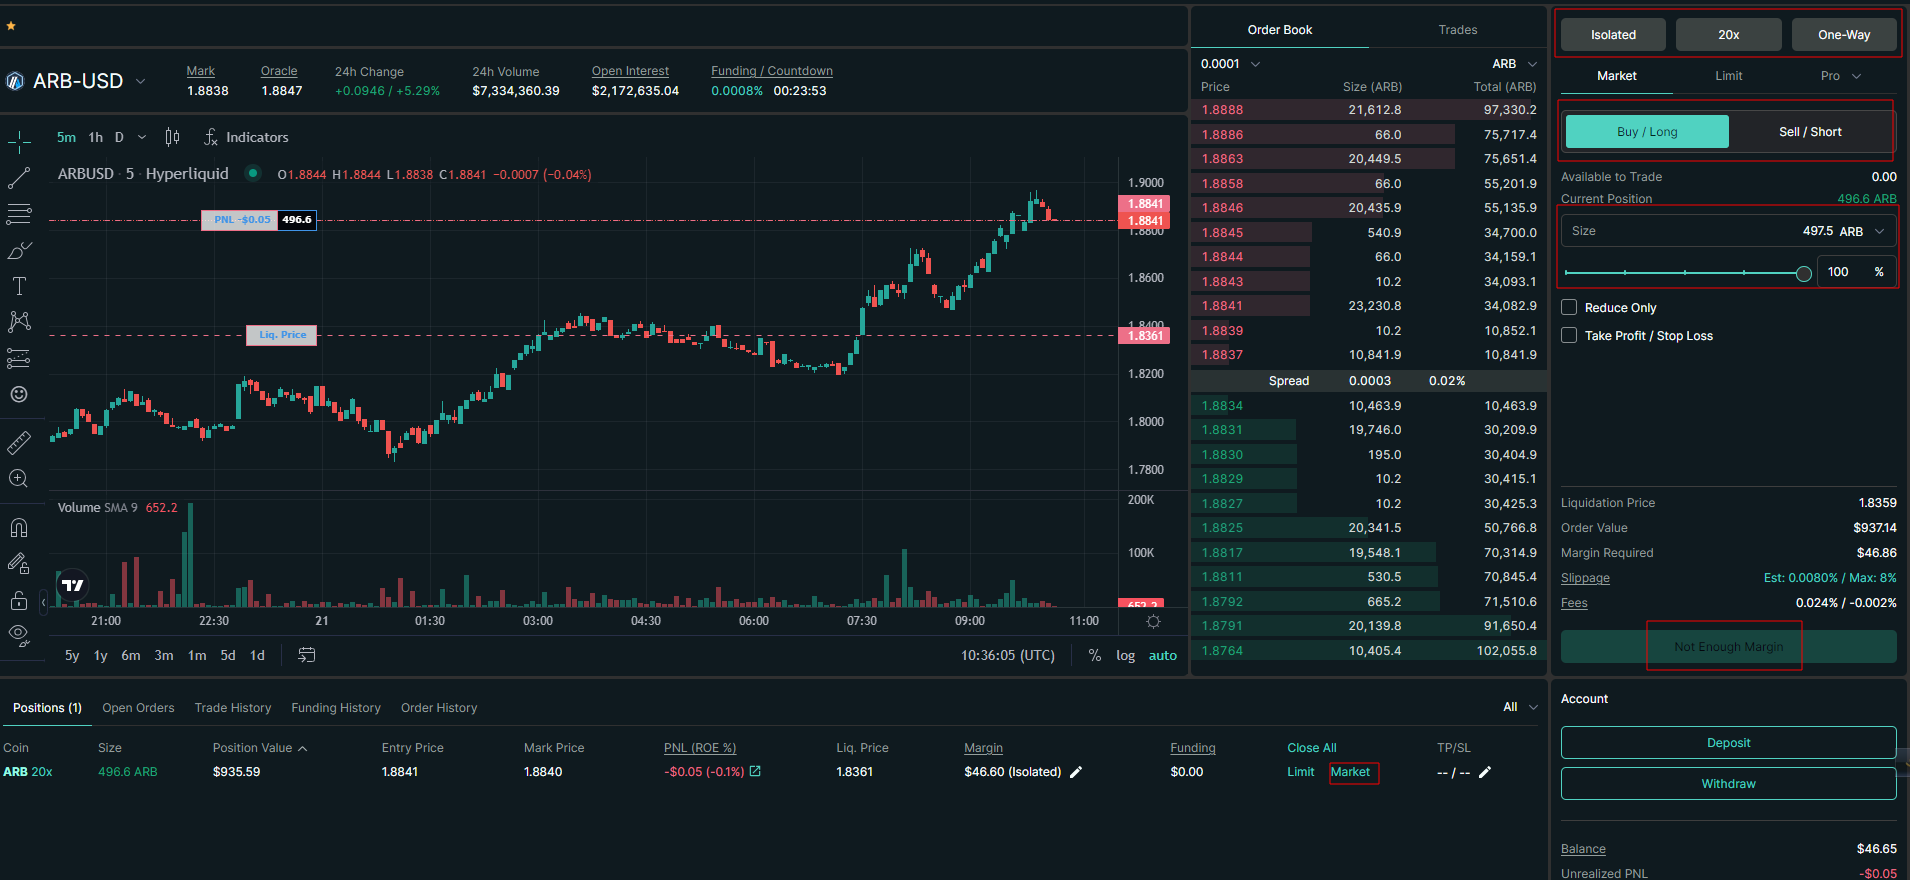The width and height of the screenshot is (1910, 880).
Task: Change size unit ARB dropdown
Action: (1863, 231)
